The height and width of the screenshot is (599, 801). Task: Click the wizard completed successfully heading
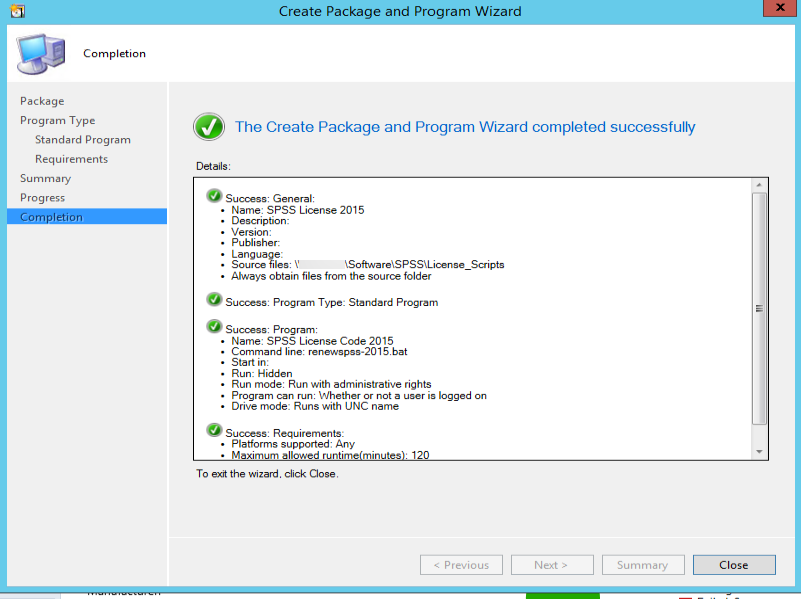pos(465,127)
